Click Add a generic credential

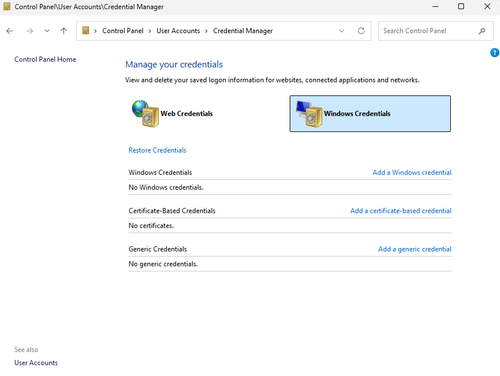[x=415, y=249]
